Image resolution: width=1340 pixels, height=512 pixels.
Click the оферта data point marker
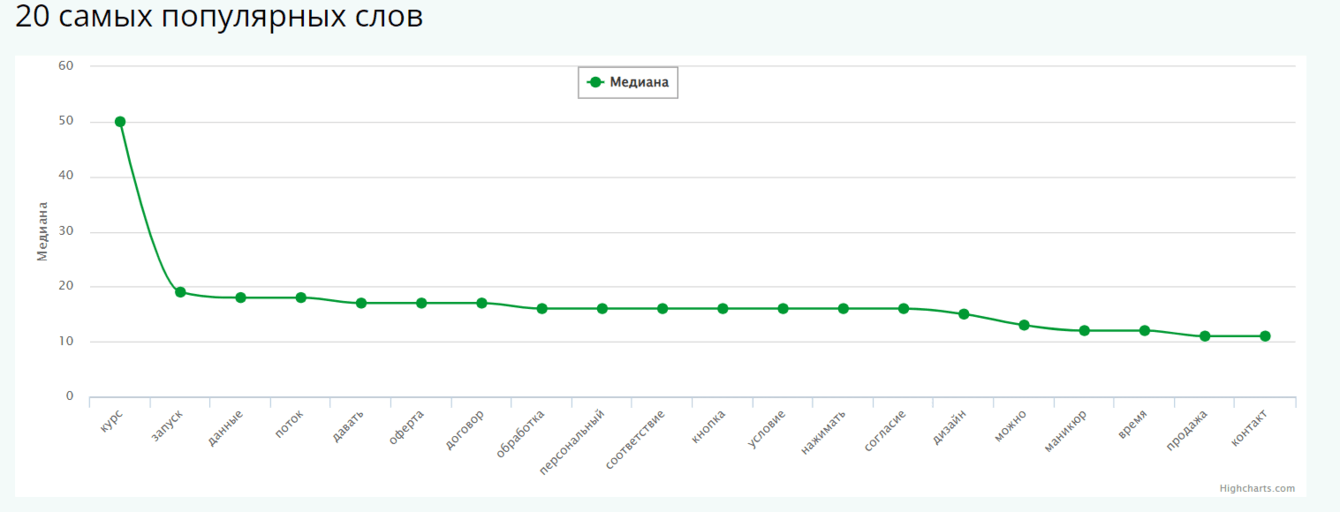click(421, 303)
